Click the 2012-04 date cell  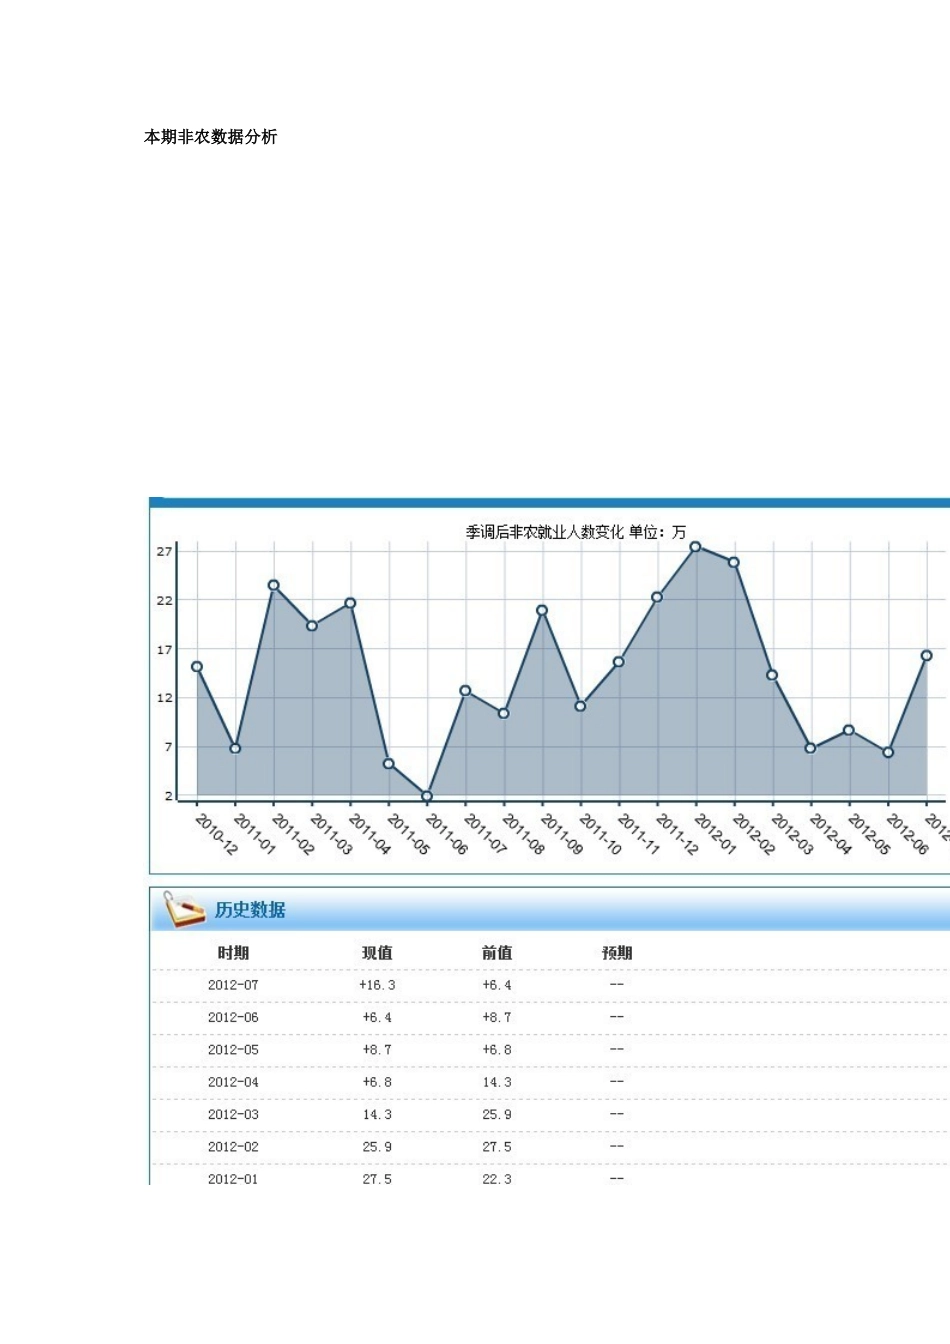point(233,1082)
